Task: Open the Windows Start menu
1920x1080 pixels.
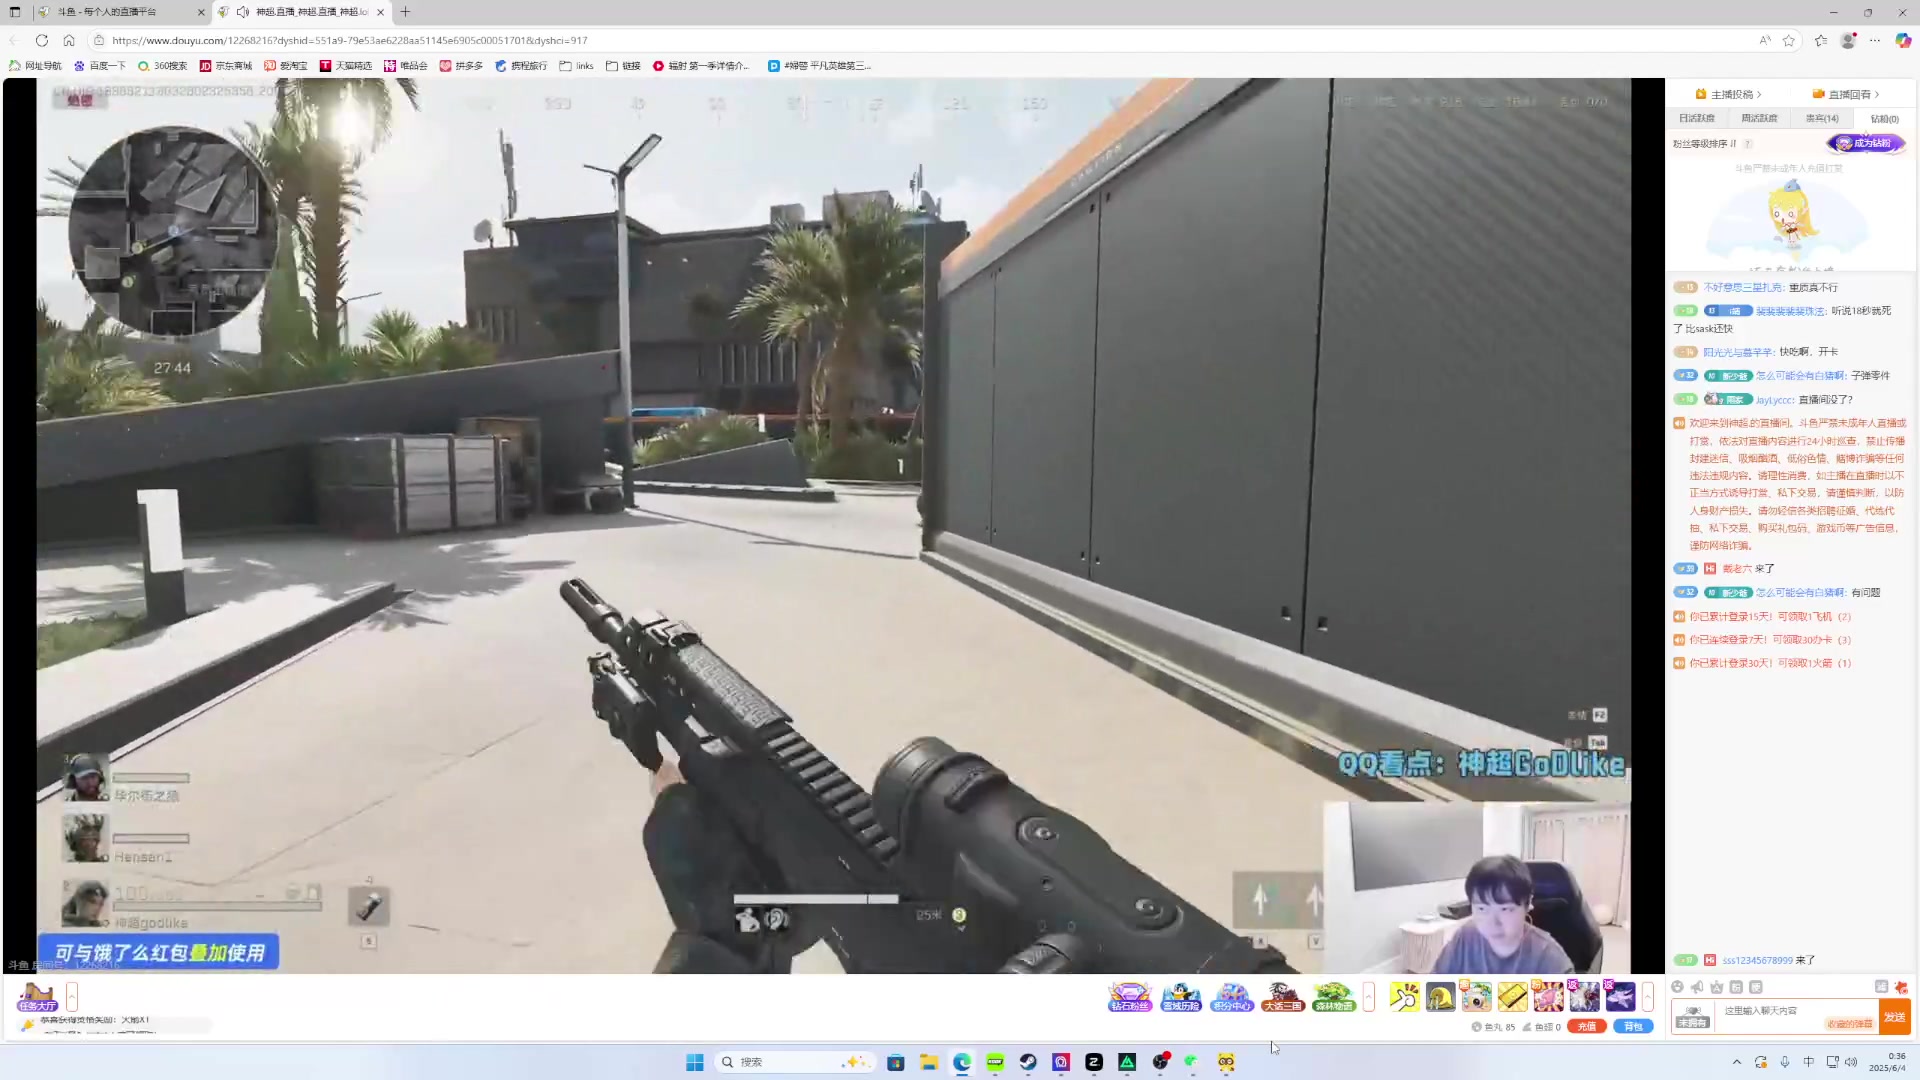Action: [695, 1062]
